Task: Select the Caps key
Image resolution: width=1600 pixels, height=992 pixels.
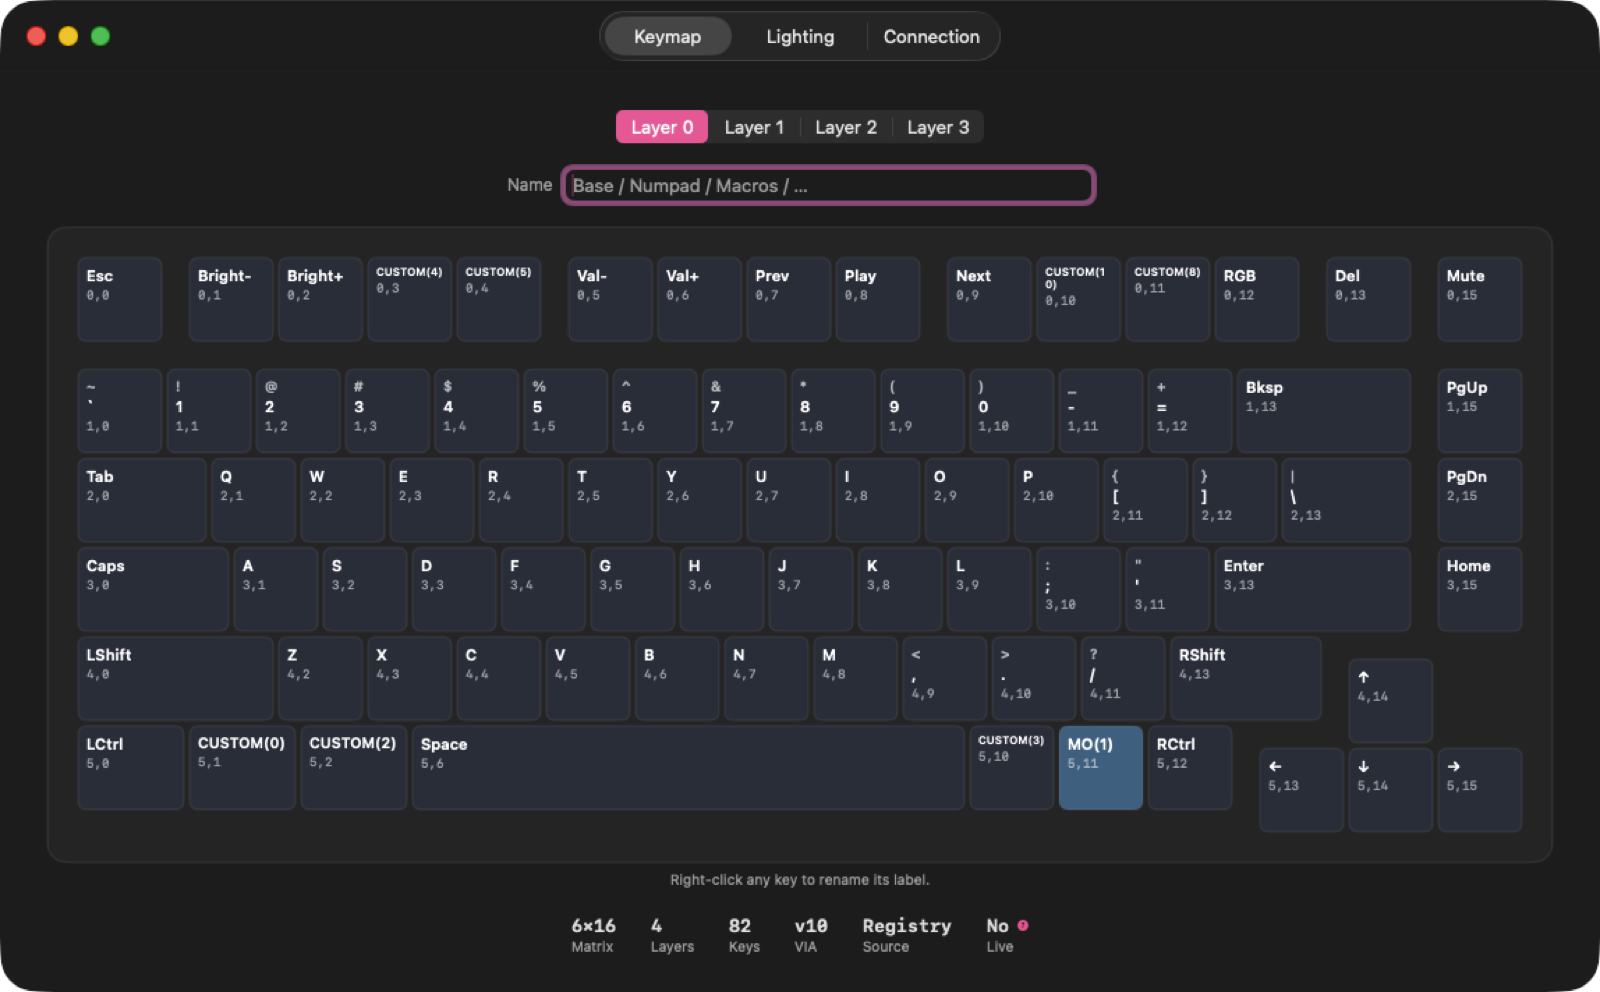Action: click(x=153, y=589)
